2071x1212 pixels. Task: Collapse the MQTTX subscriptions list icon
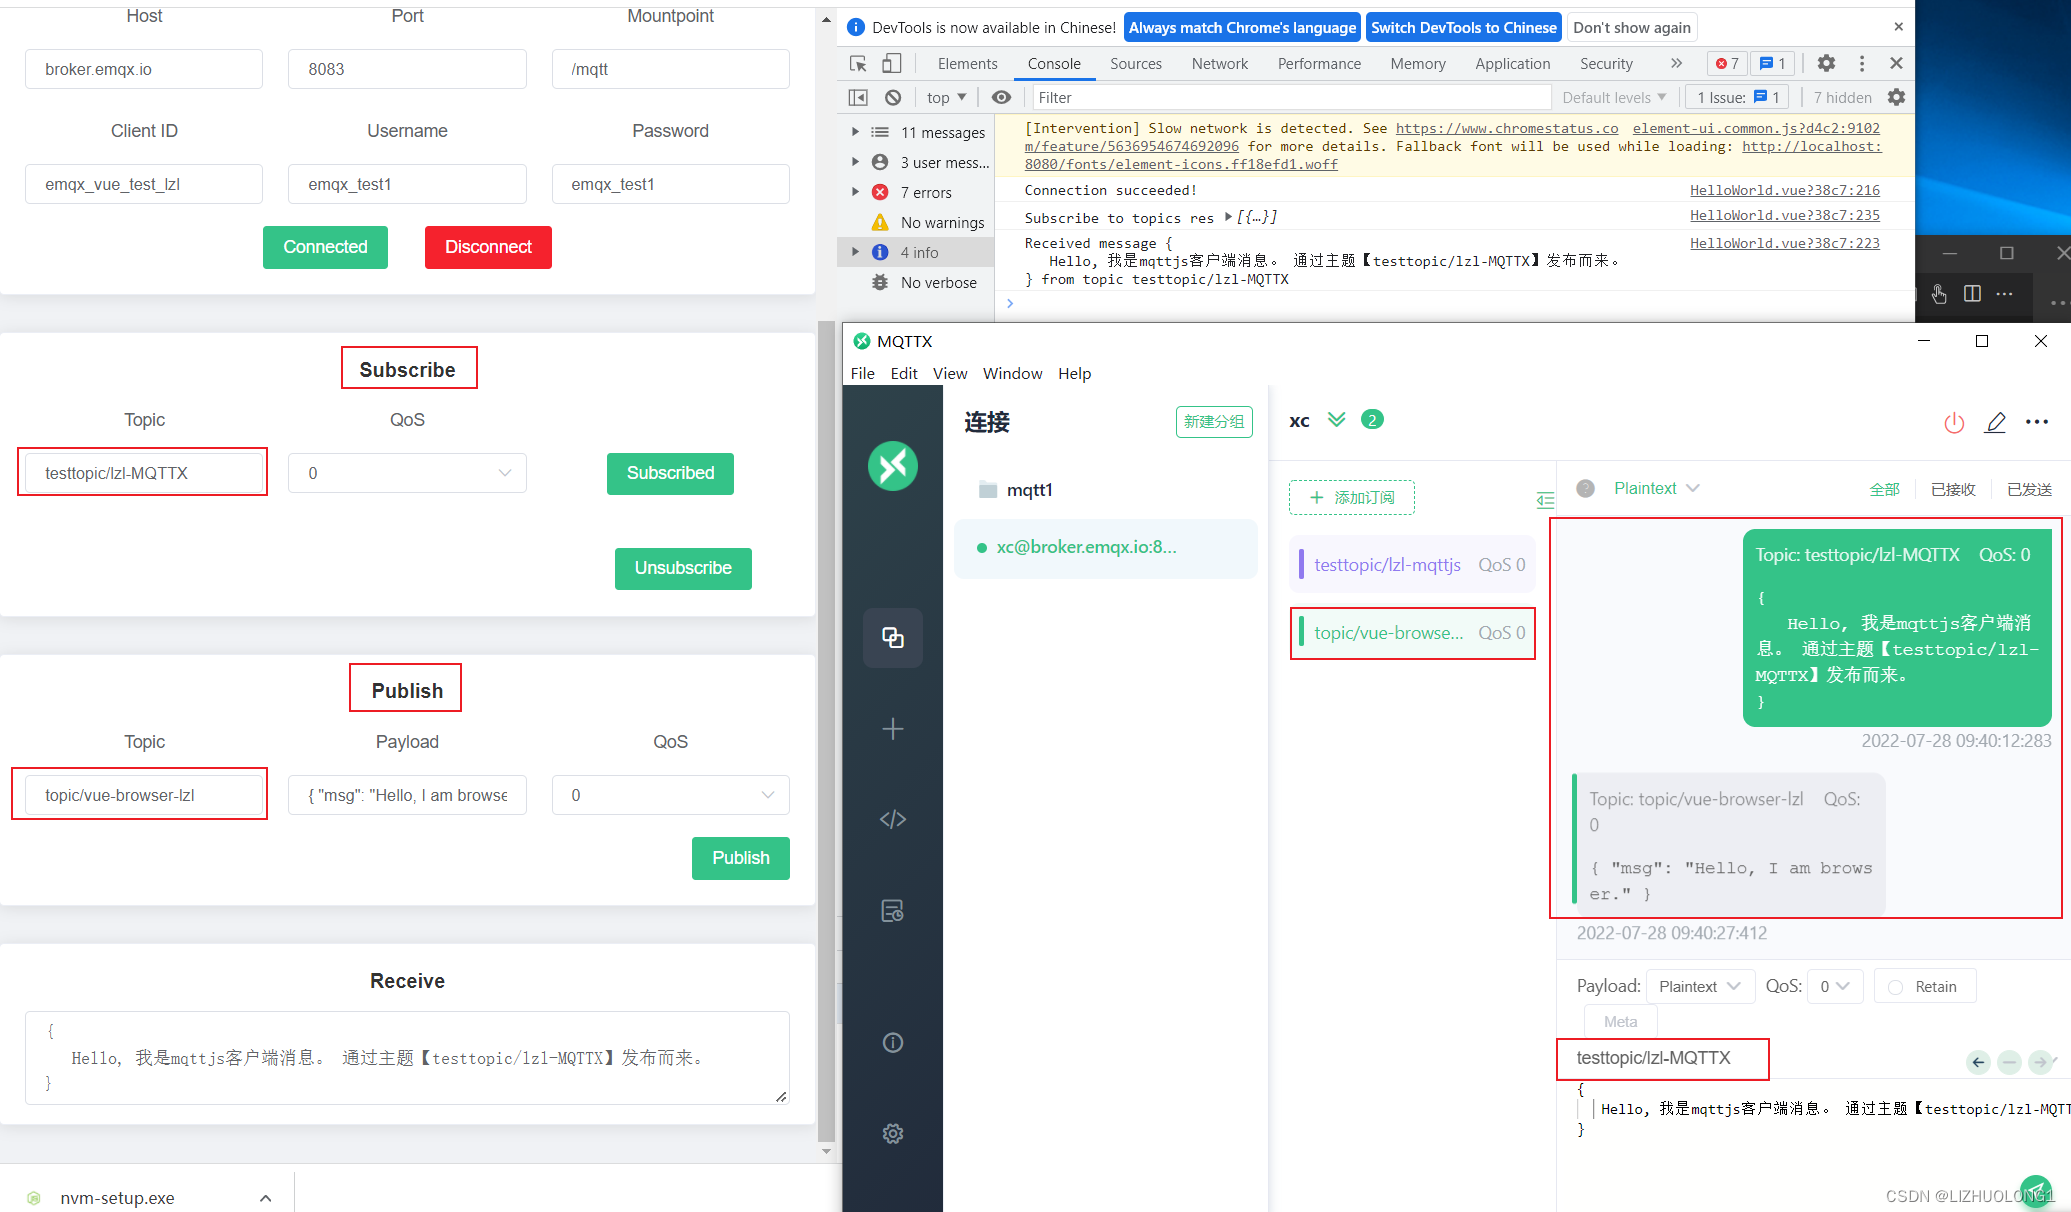point(1545,500)
